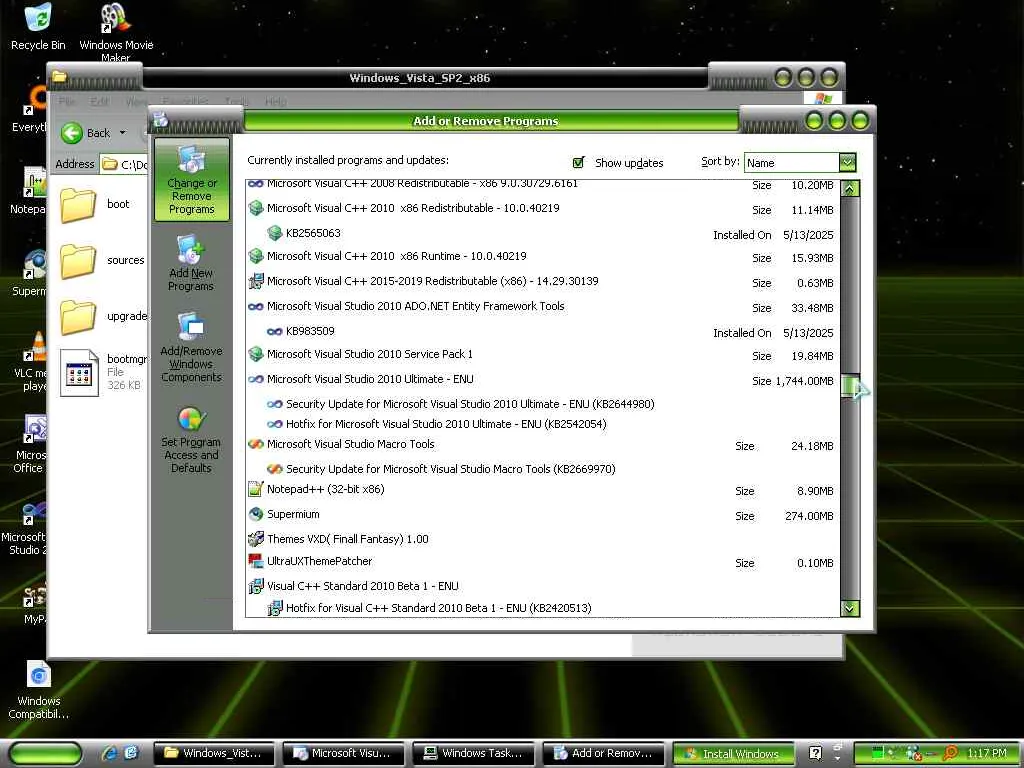The height and width of the screenshot is (768, 1024).
Task: Click Visual Studio Macro Tools icon
Action: (x=256, y=445)
